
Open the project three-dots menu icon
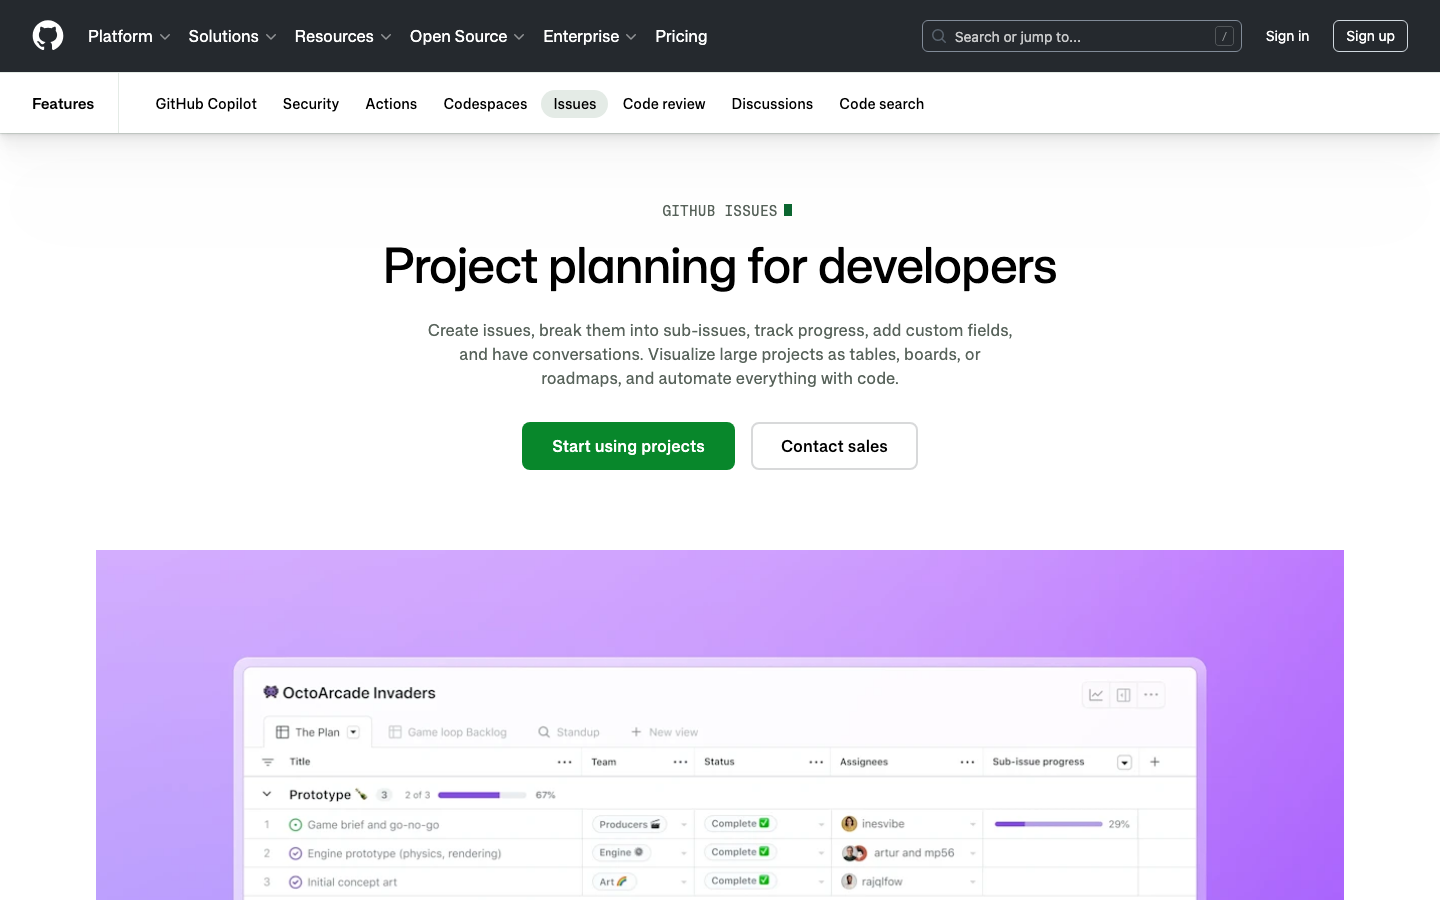click(1151, 695)
